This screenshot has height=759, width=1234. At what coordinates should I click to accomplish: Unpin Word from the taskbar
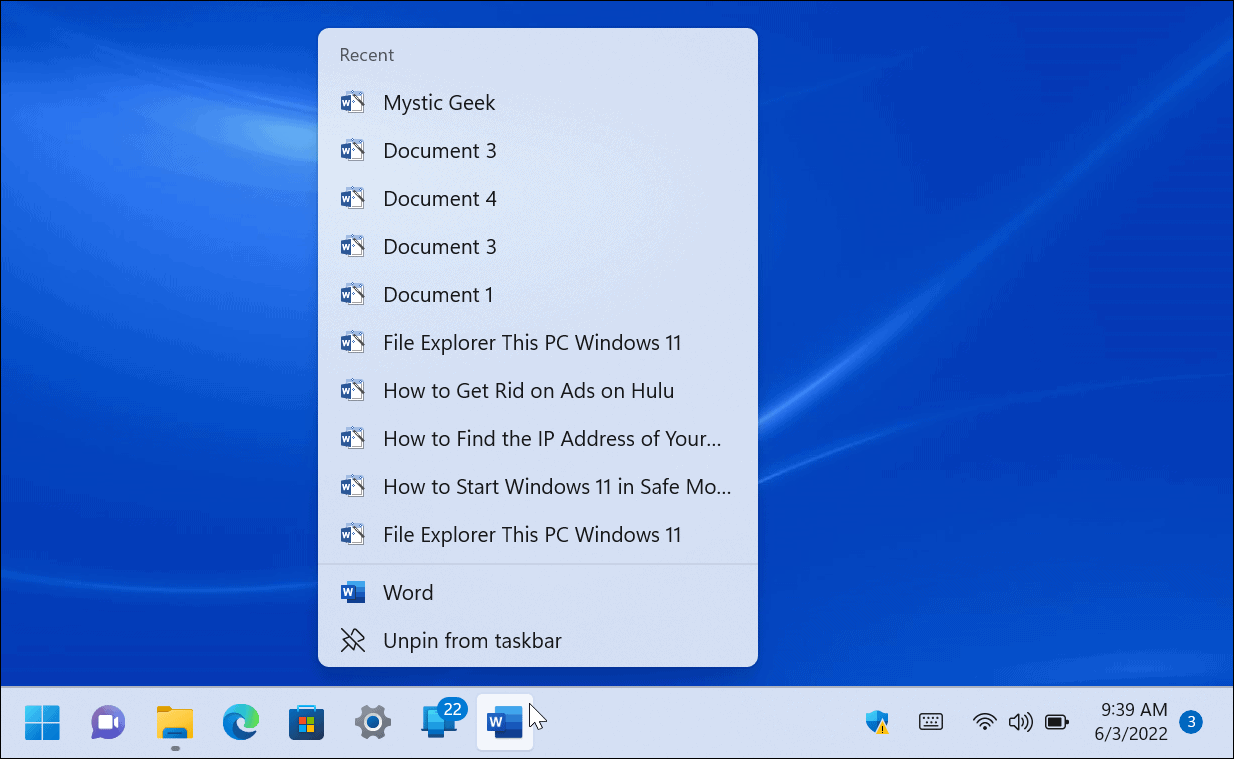coord(472,640)
